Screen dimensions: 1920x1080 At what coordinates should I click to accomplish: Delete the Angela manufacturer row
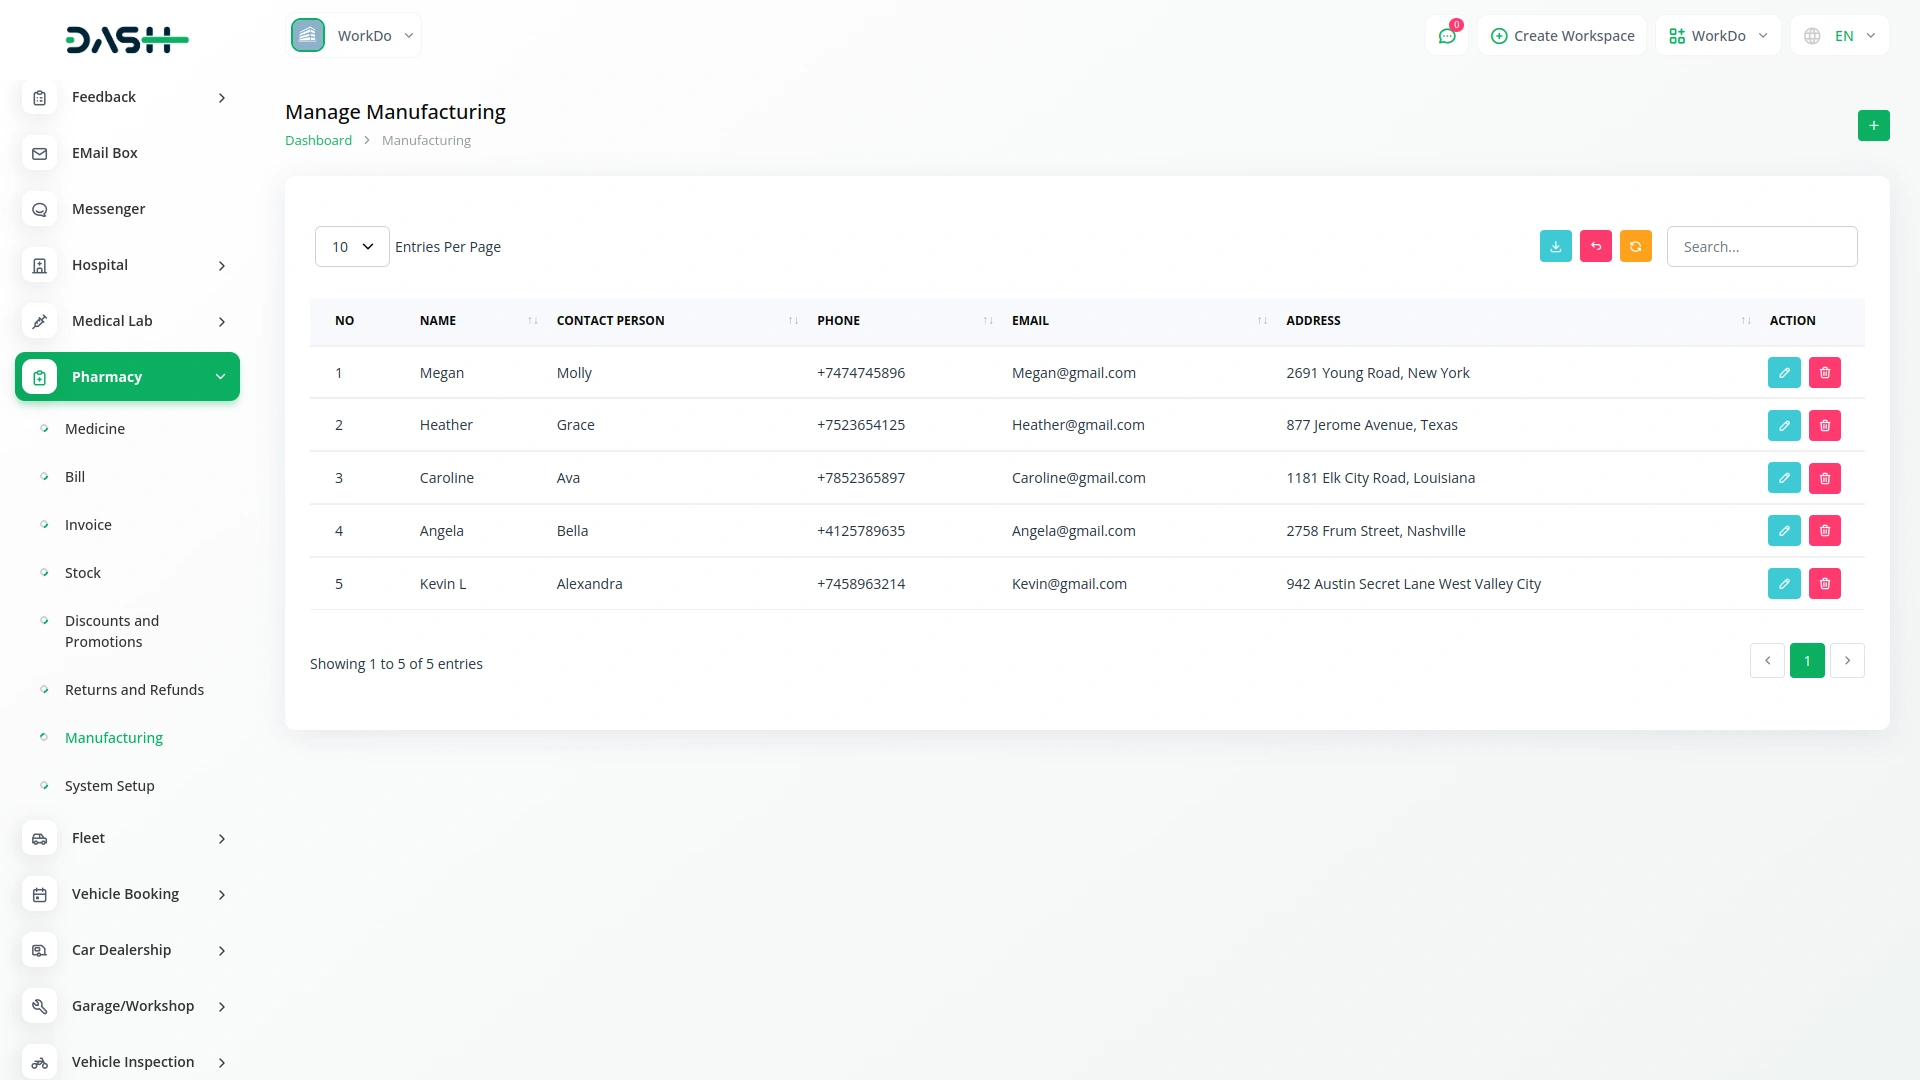(x=1824, y=531)
